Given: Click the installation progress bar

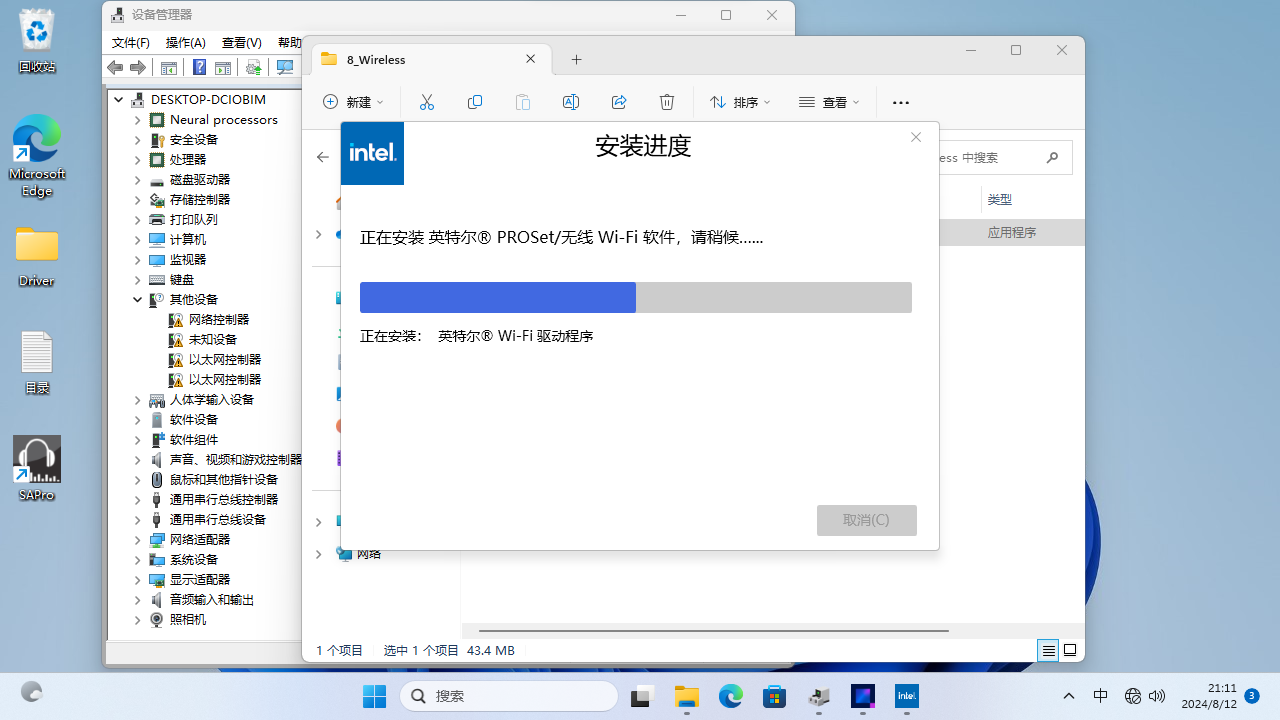Looking at the screenshot, I should 635,297.
